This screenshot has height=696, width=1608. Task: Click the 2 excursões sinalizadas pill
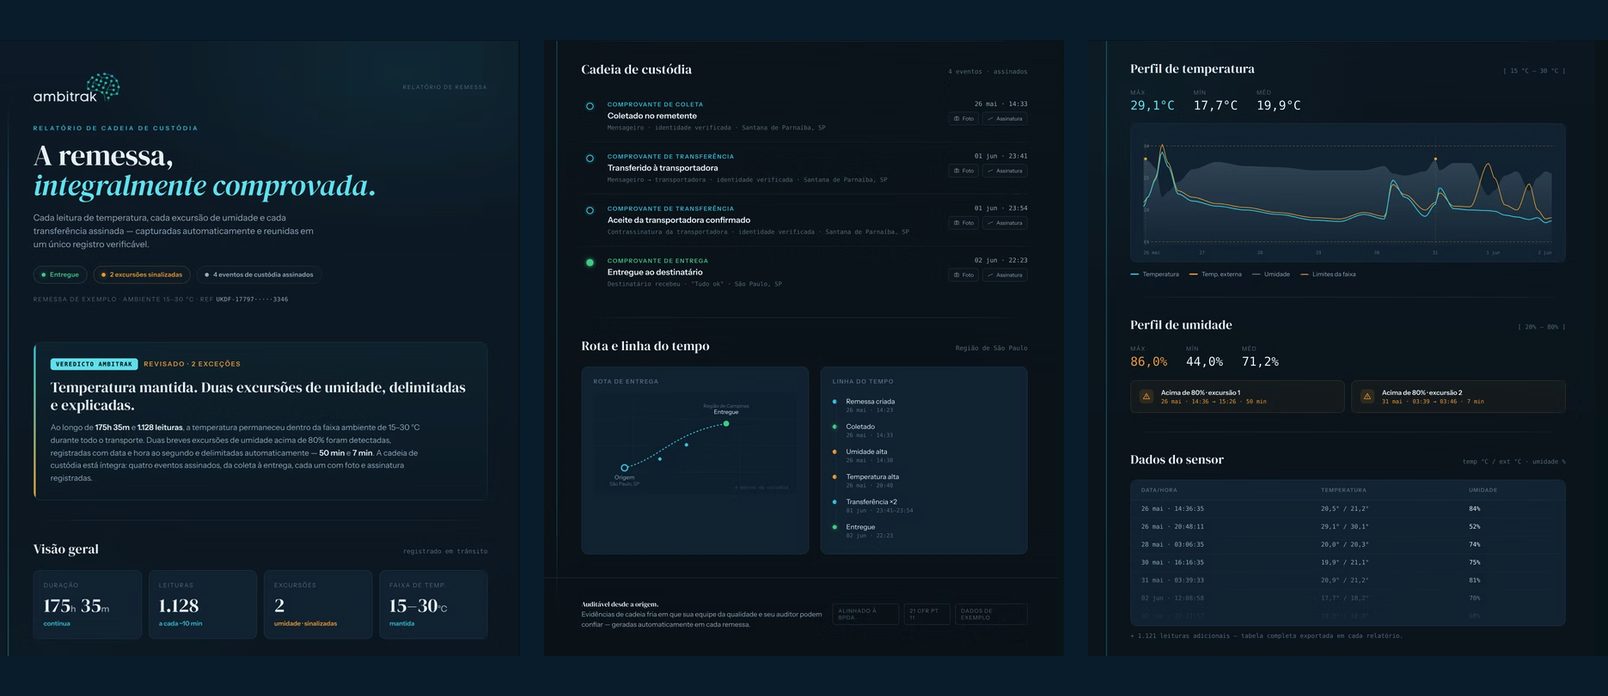click(141, 274)
